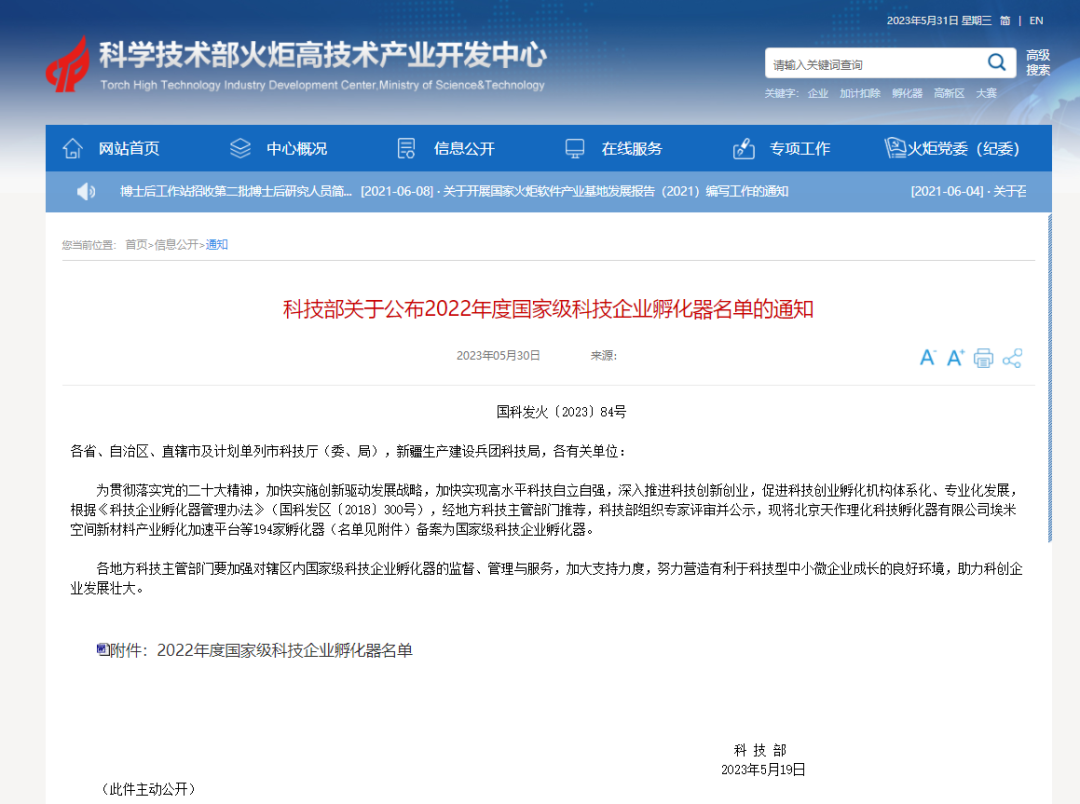Click the loudspeaker icon on the news ticker
The height and width of the screenshot is (804, 1080).
[84, 191]
